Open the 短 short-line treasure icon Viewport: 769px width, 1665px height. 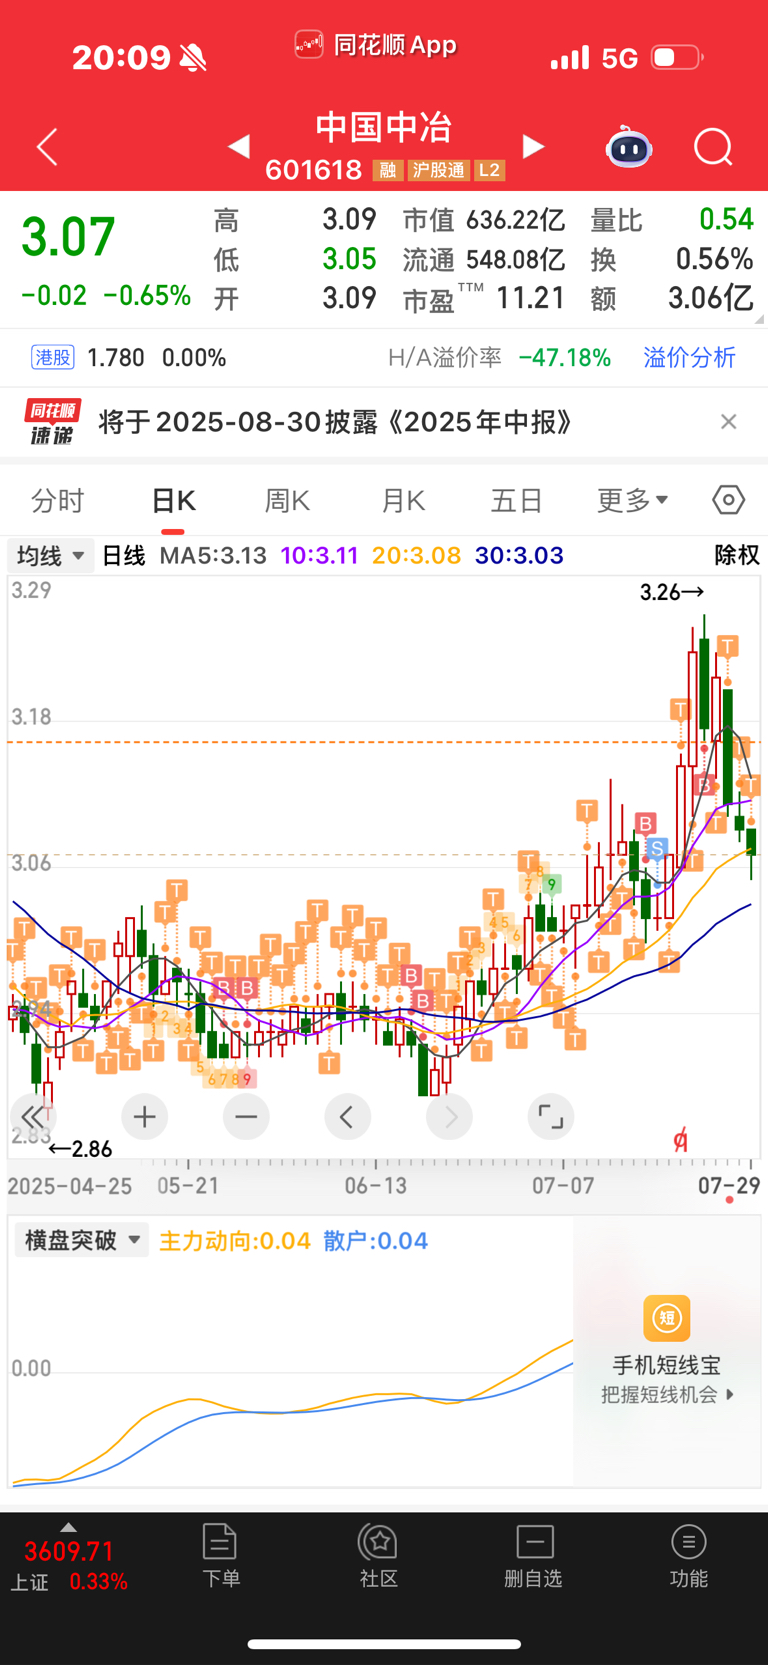point(667,1318)
